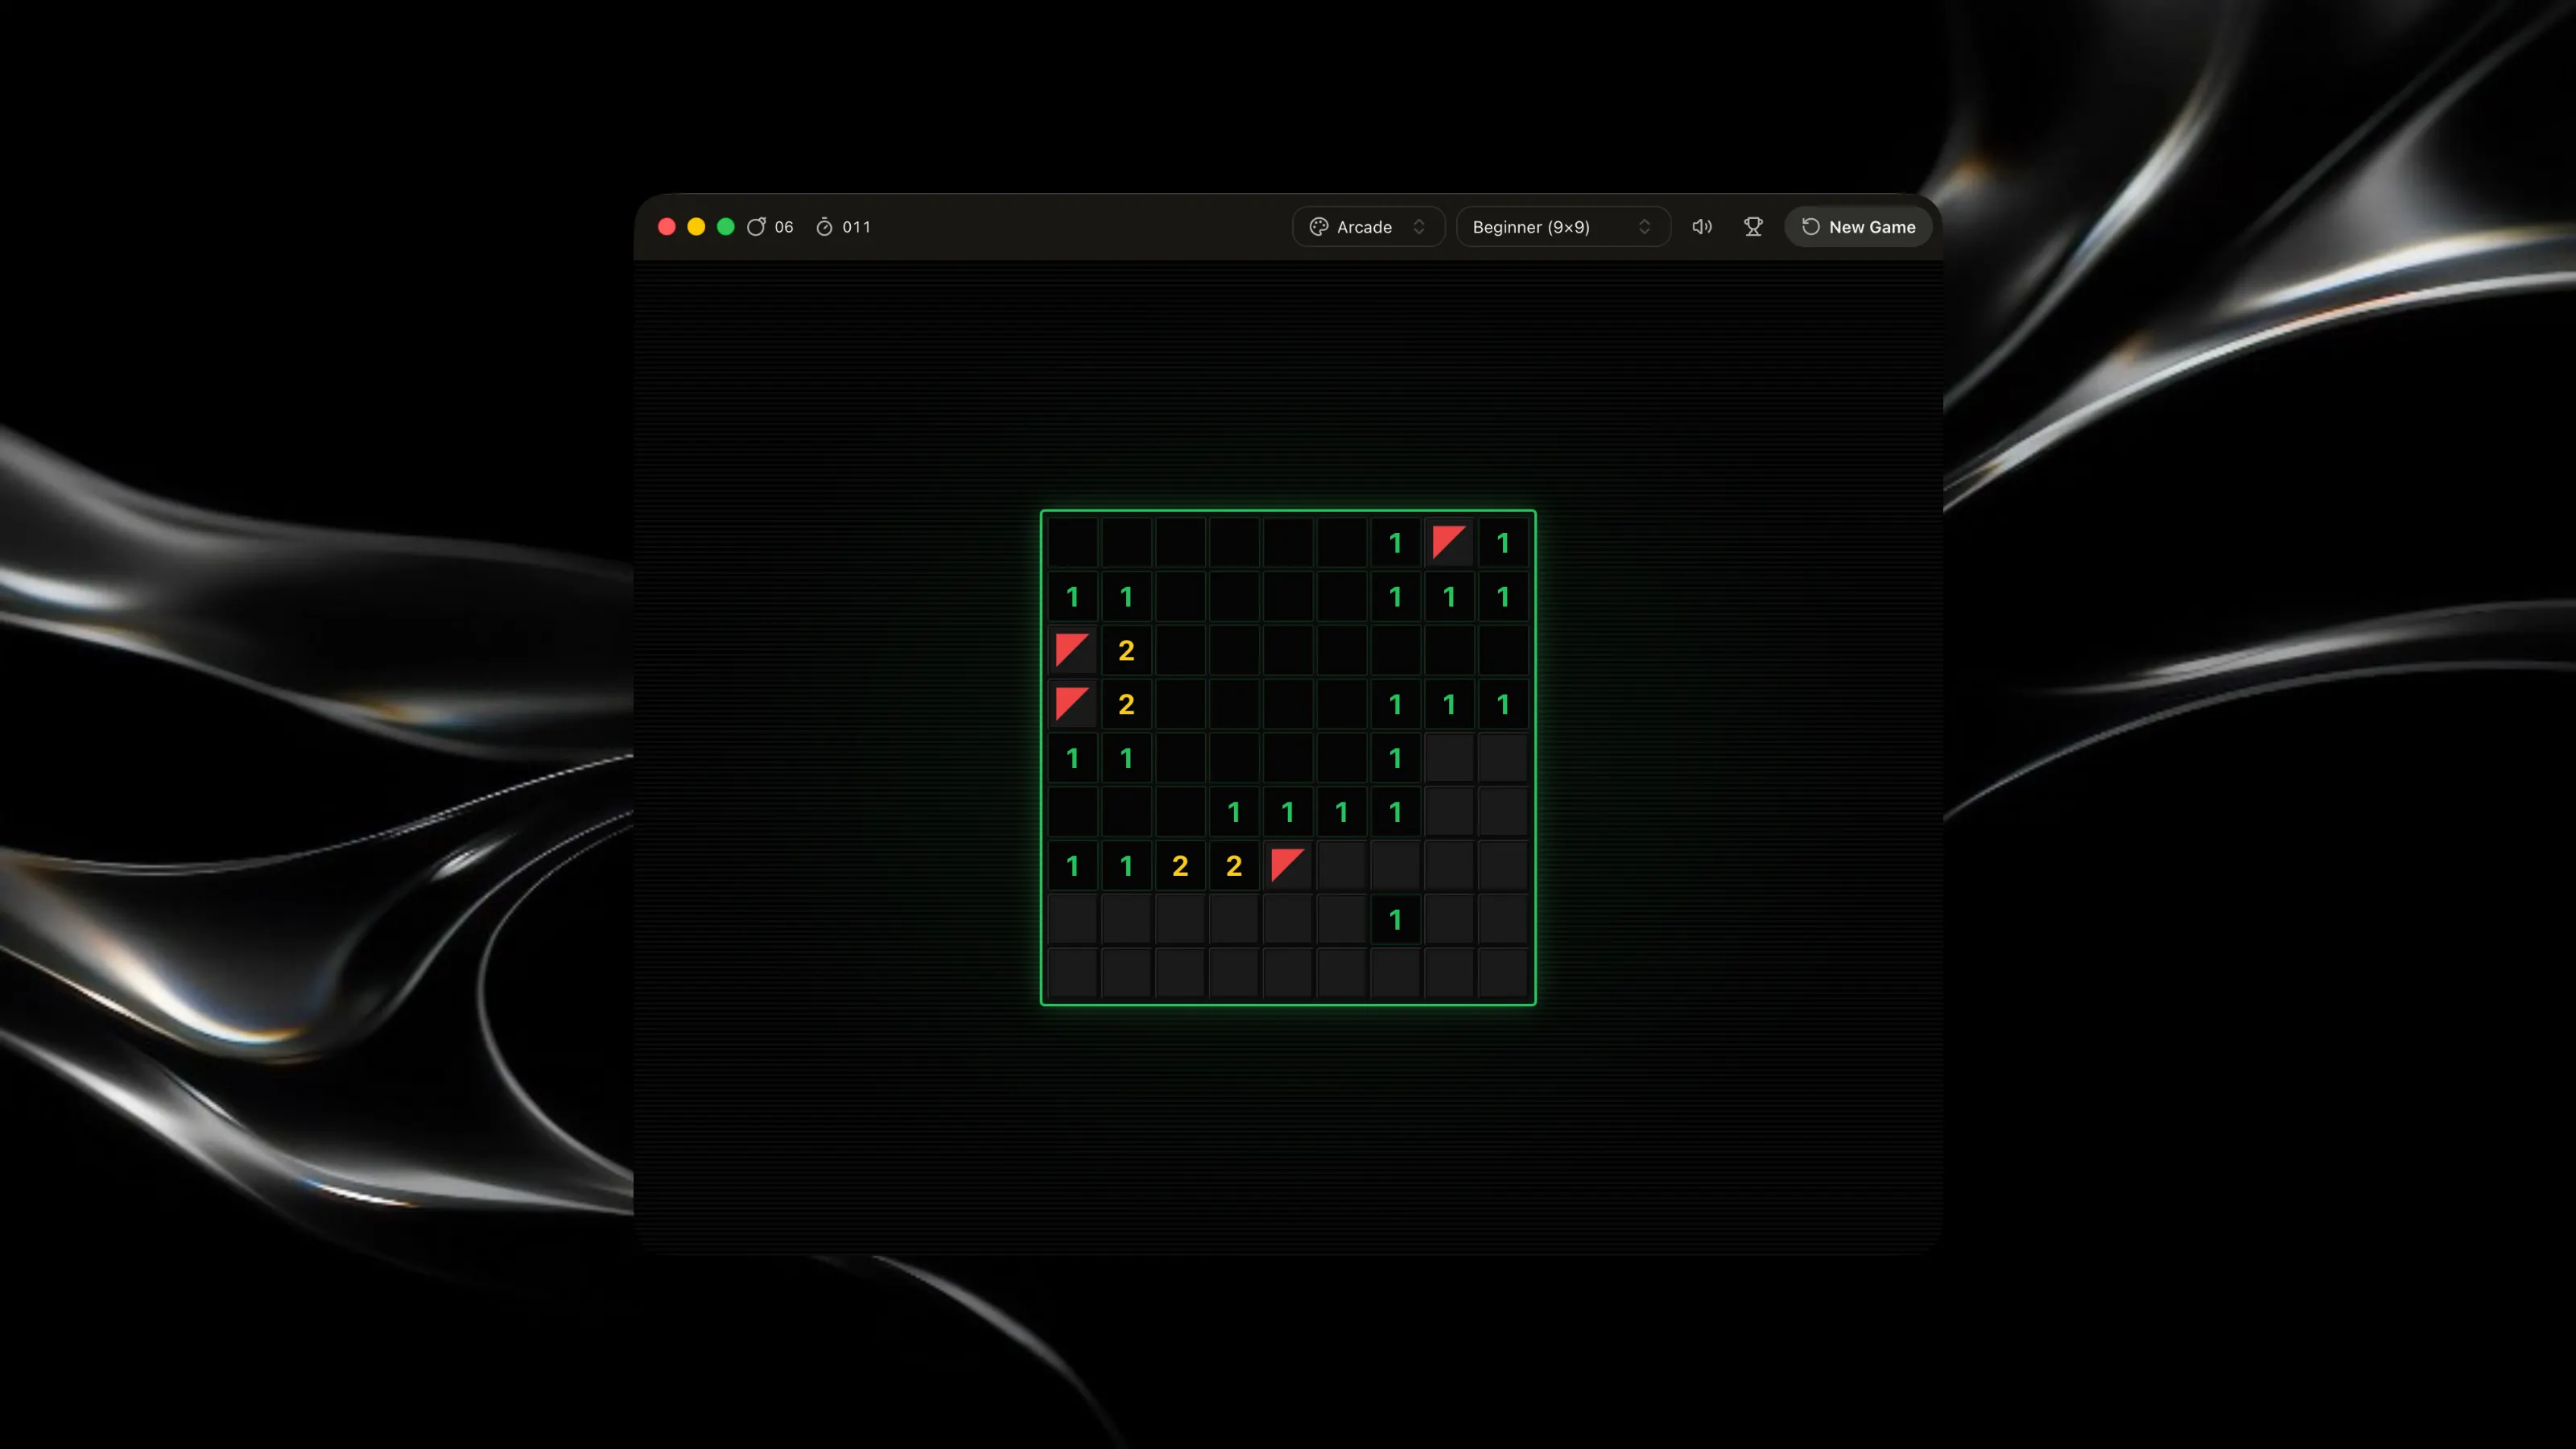Click the red flag in the top row

point(1449,543)
